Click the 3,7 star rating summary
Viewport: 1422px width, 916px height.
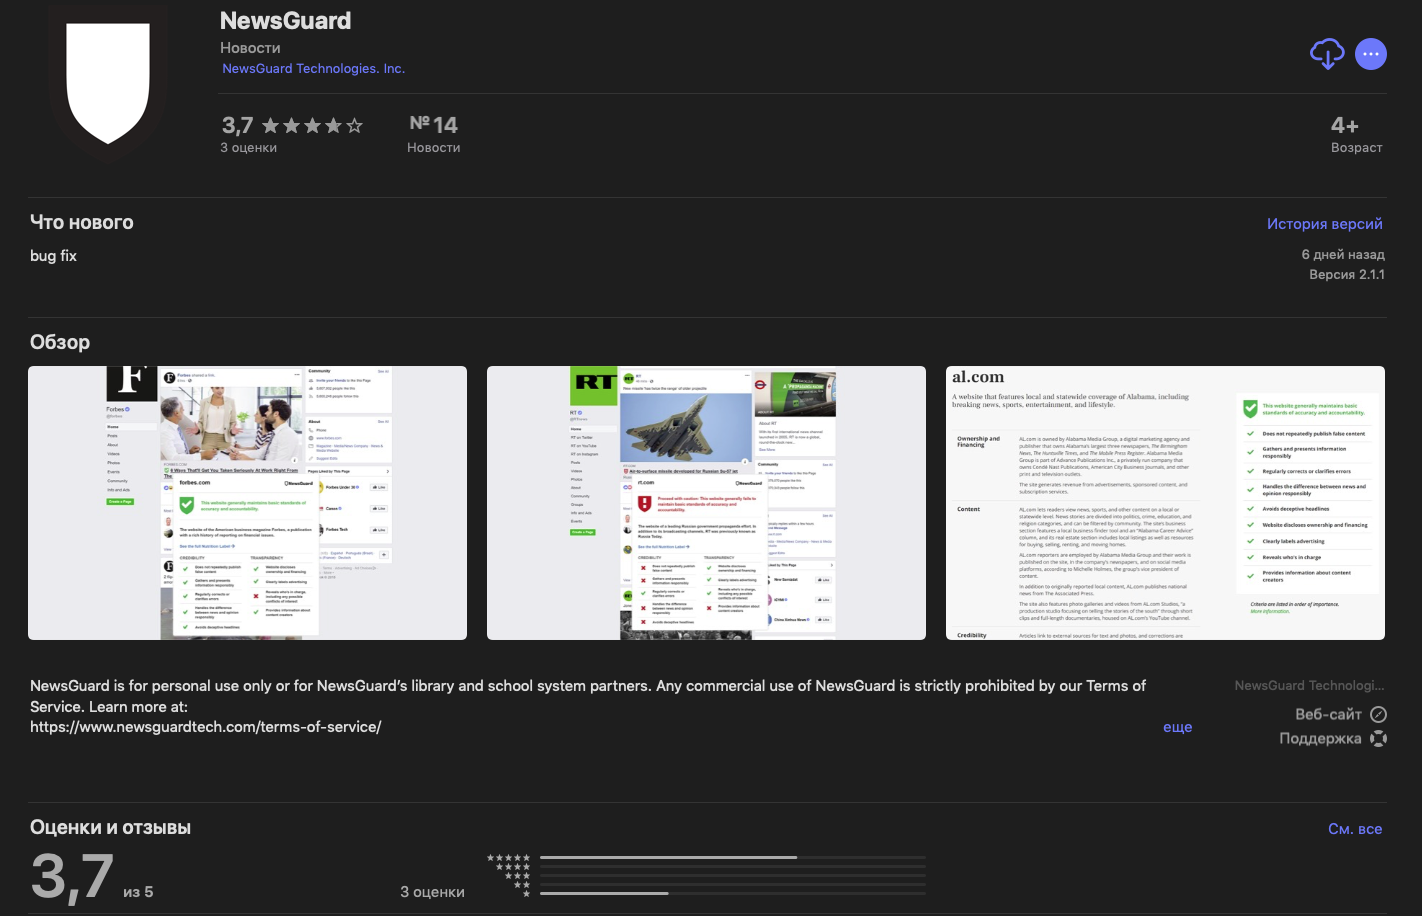coord(292,134)
